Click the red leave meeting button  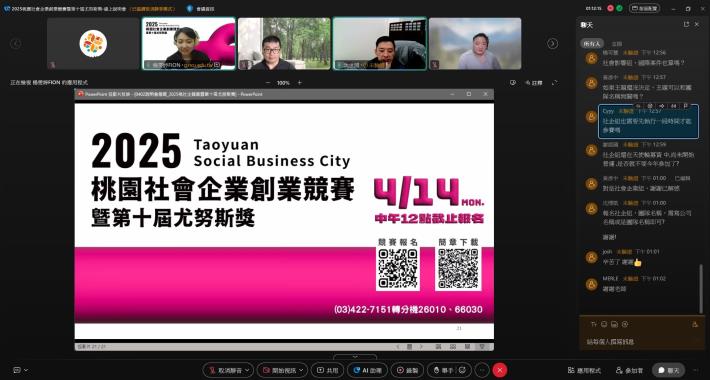(x=499, y=370)
